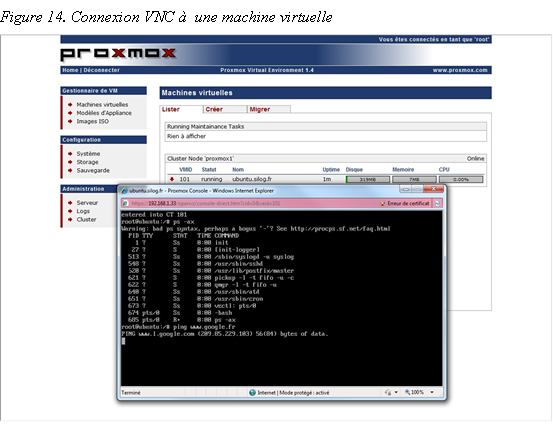Click the VMID 101 cell
This screenshot has width=553, height=431.
[185, 179]
